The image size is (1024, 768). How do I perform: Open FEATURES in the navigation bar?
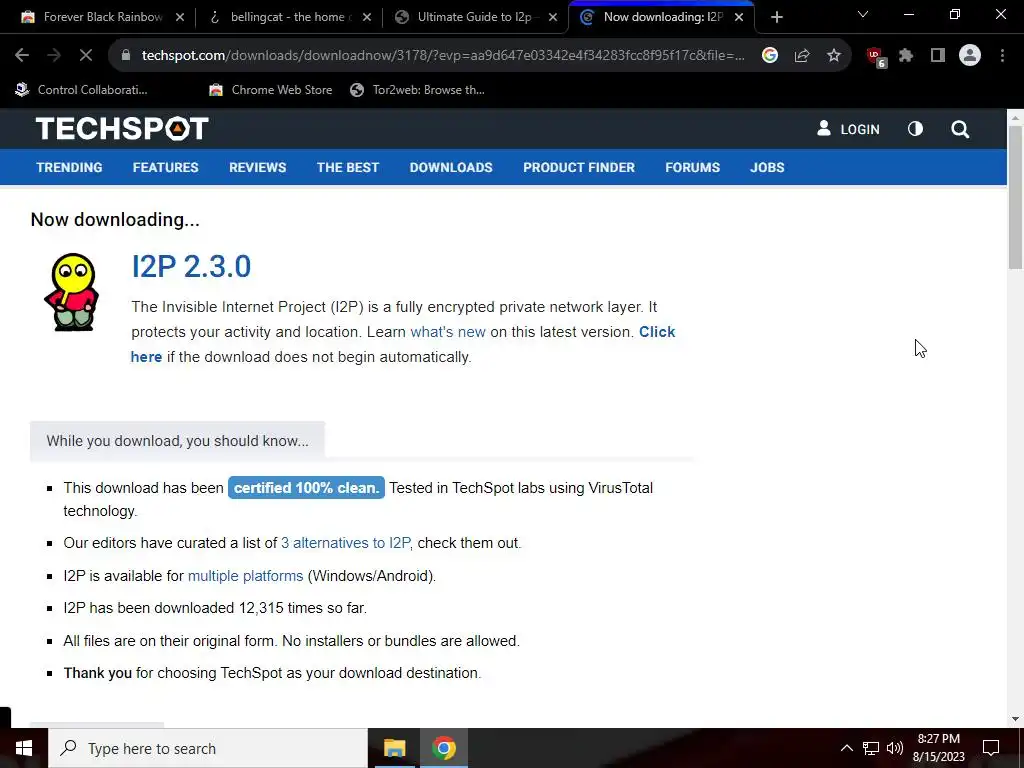(x=165, y=168)
